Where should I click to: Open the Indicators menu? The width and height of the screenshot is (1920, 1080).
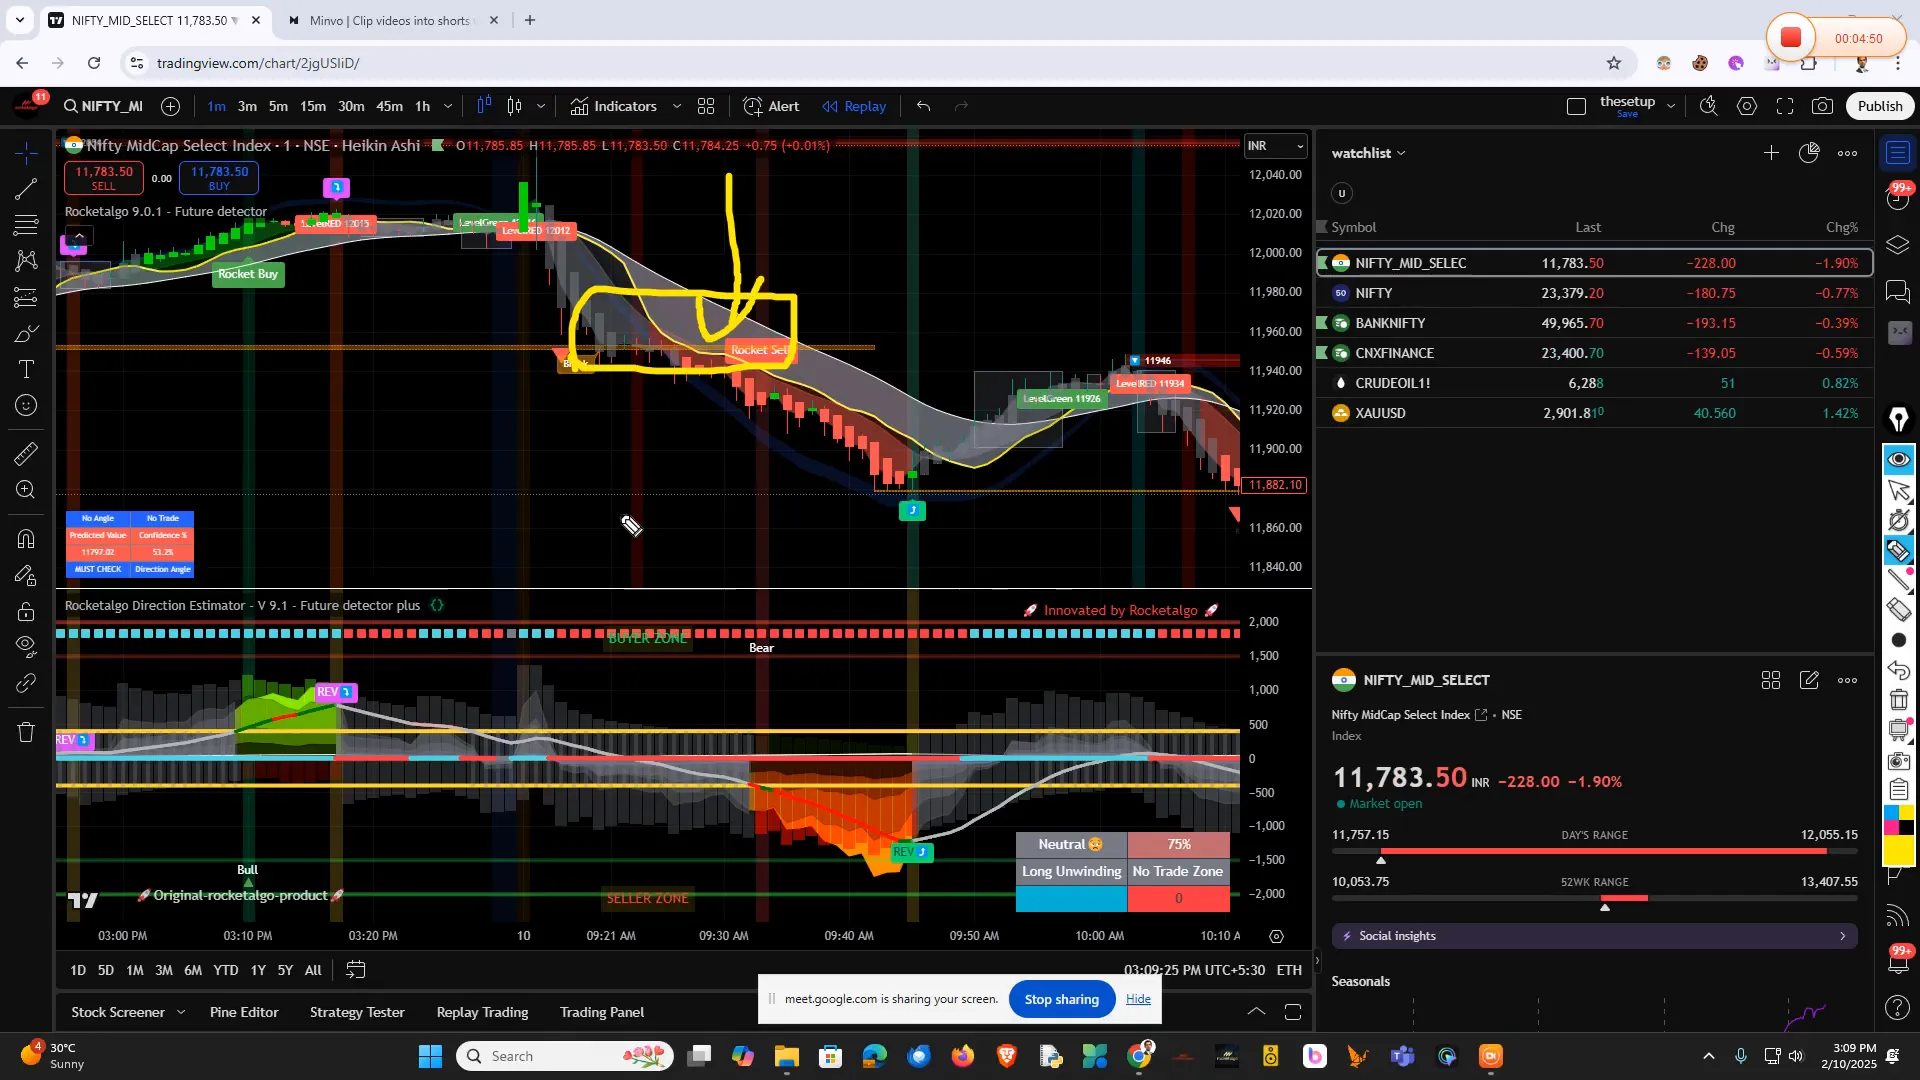624,106
